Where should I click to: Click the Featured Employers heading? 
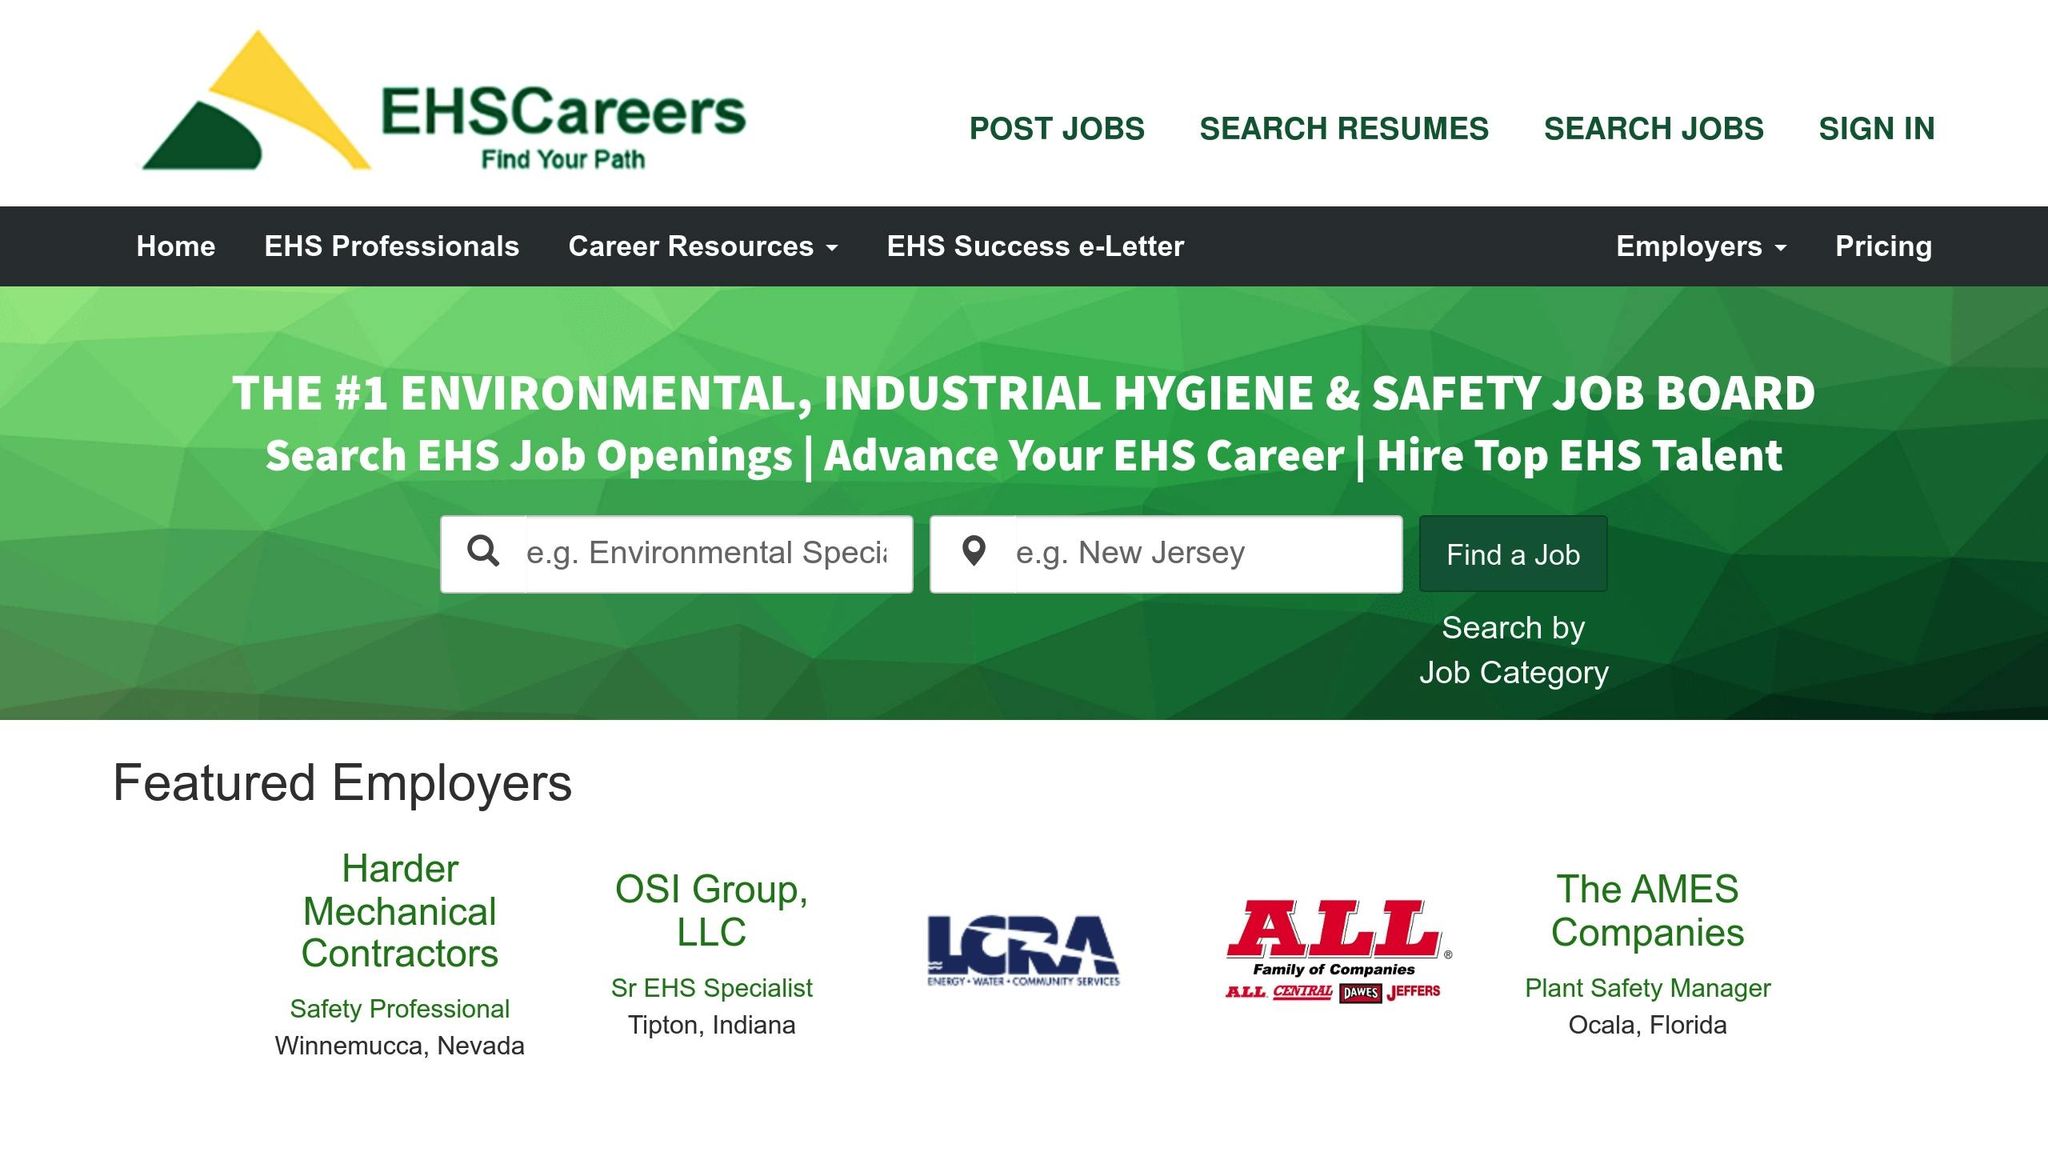tap(342, 783)
